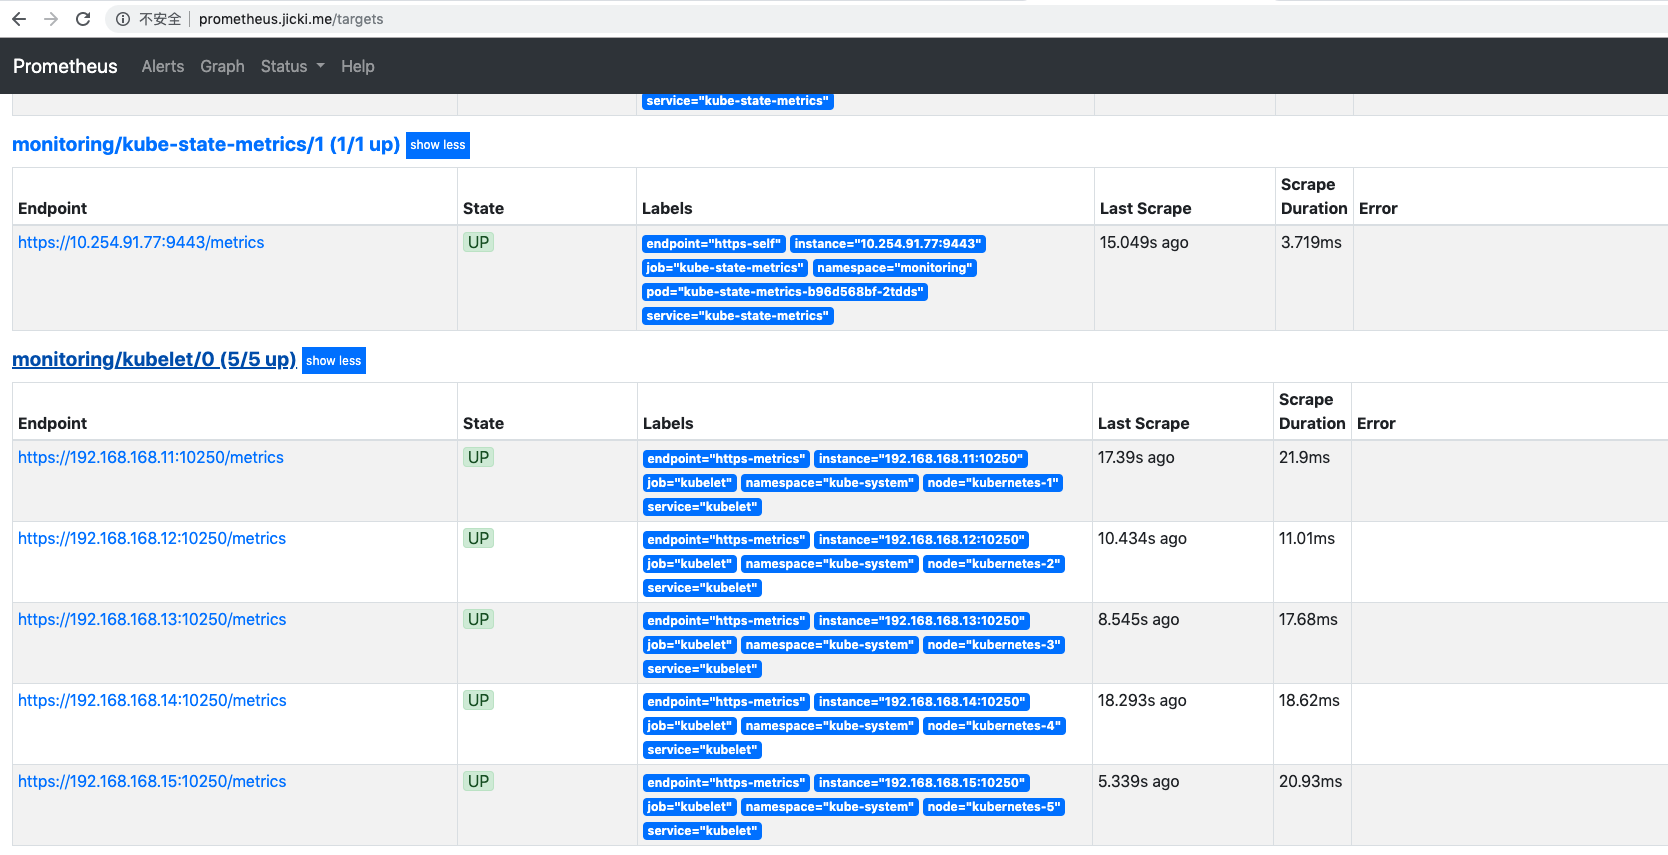Open the 192.168.168.15:10250 metrics endpoint
The image size is (1668, 855).
tap(152, 781)
